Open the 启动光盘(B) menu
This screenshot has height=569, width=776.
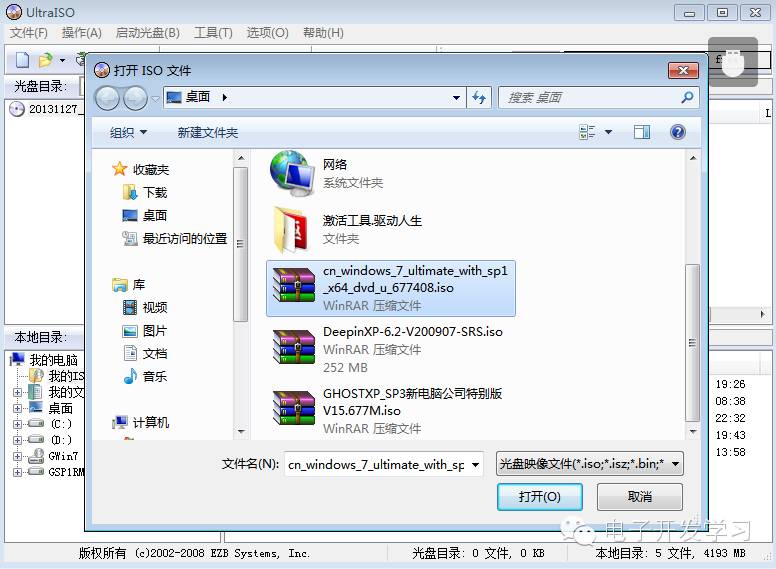(147, 33)
